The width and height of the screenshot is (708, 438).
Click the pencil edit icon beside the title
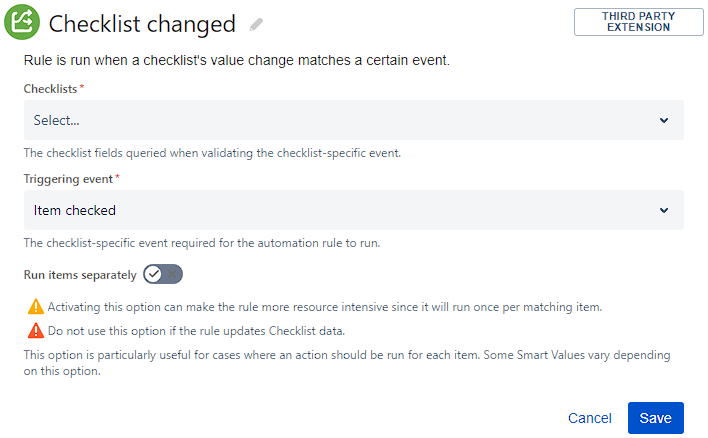[257, 24]
